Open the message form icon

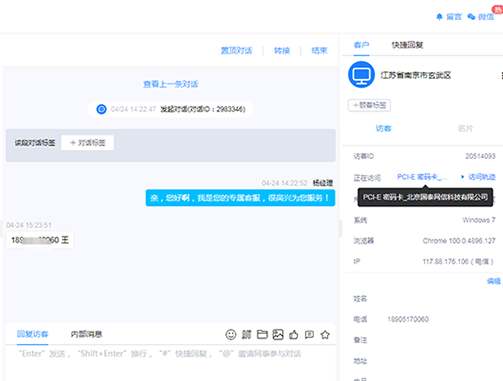point(309,334)
